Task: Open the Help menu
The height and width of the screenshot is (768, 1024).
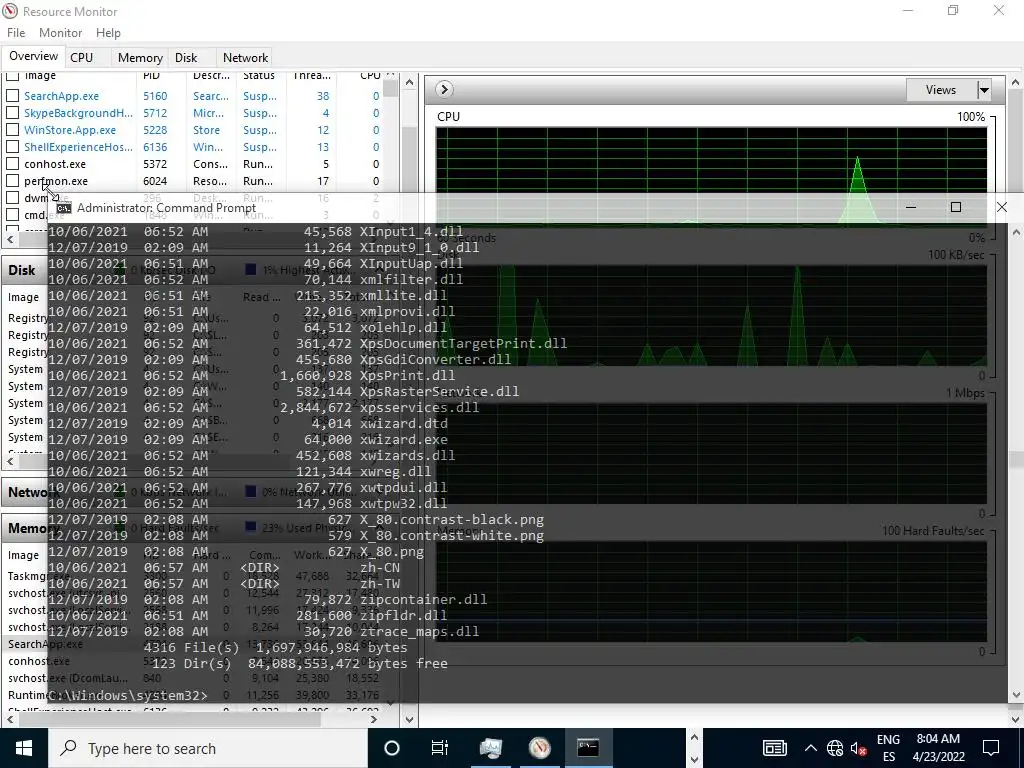Action: [x=108, y=33]
